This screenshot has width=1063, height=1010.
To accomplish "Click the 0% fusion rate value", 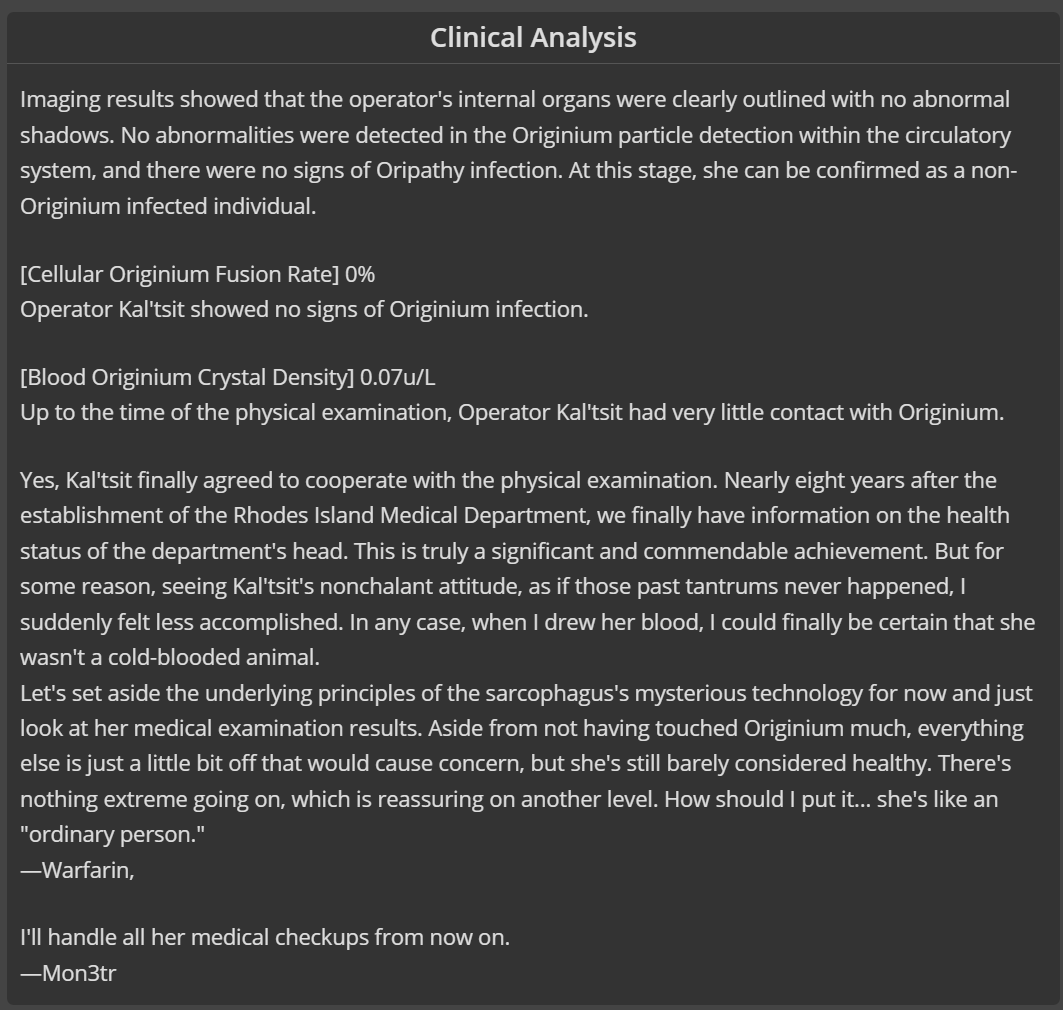I will point(360,274).
